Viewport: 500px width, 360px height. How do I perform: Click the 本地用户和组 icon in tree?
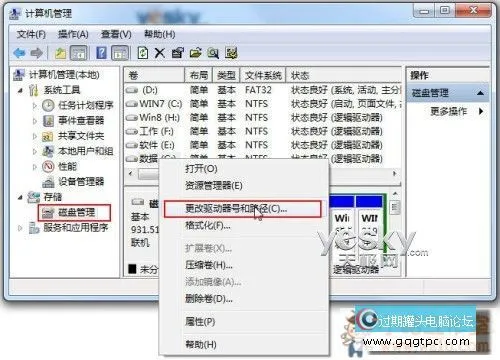pos(48,151)
